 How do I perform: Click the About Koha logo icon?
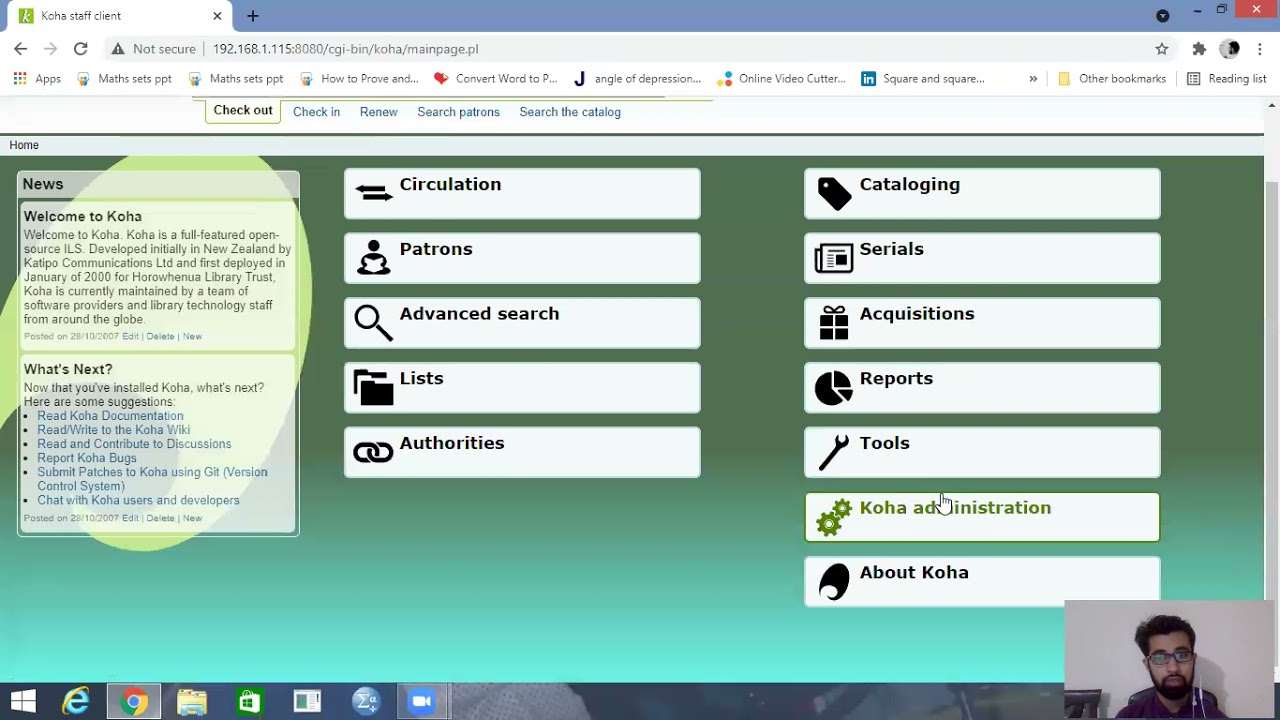(834, 582)
